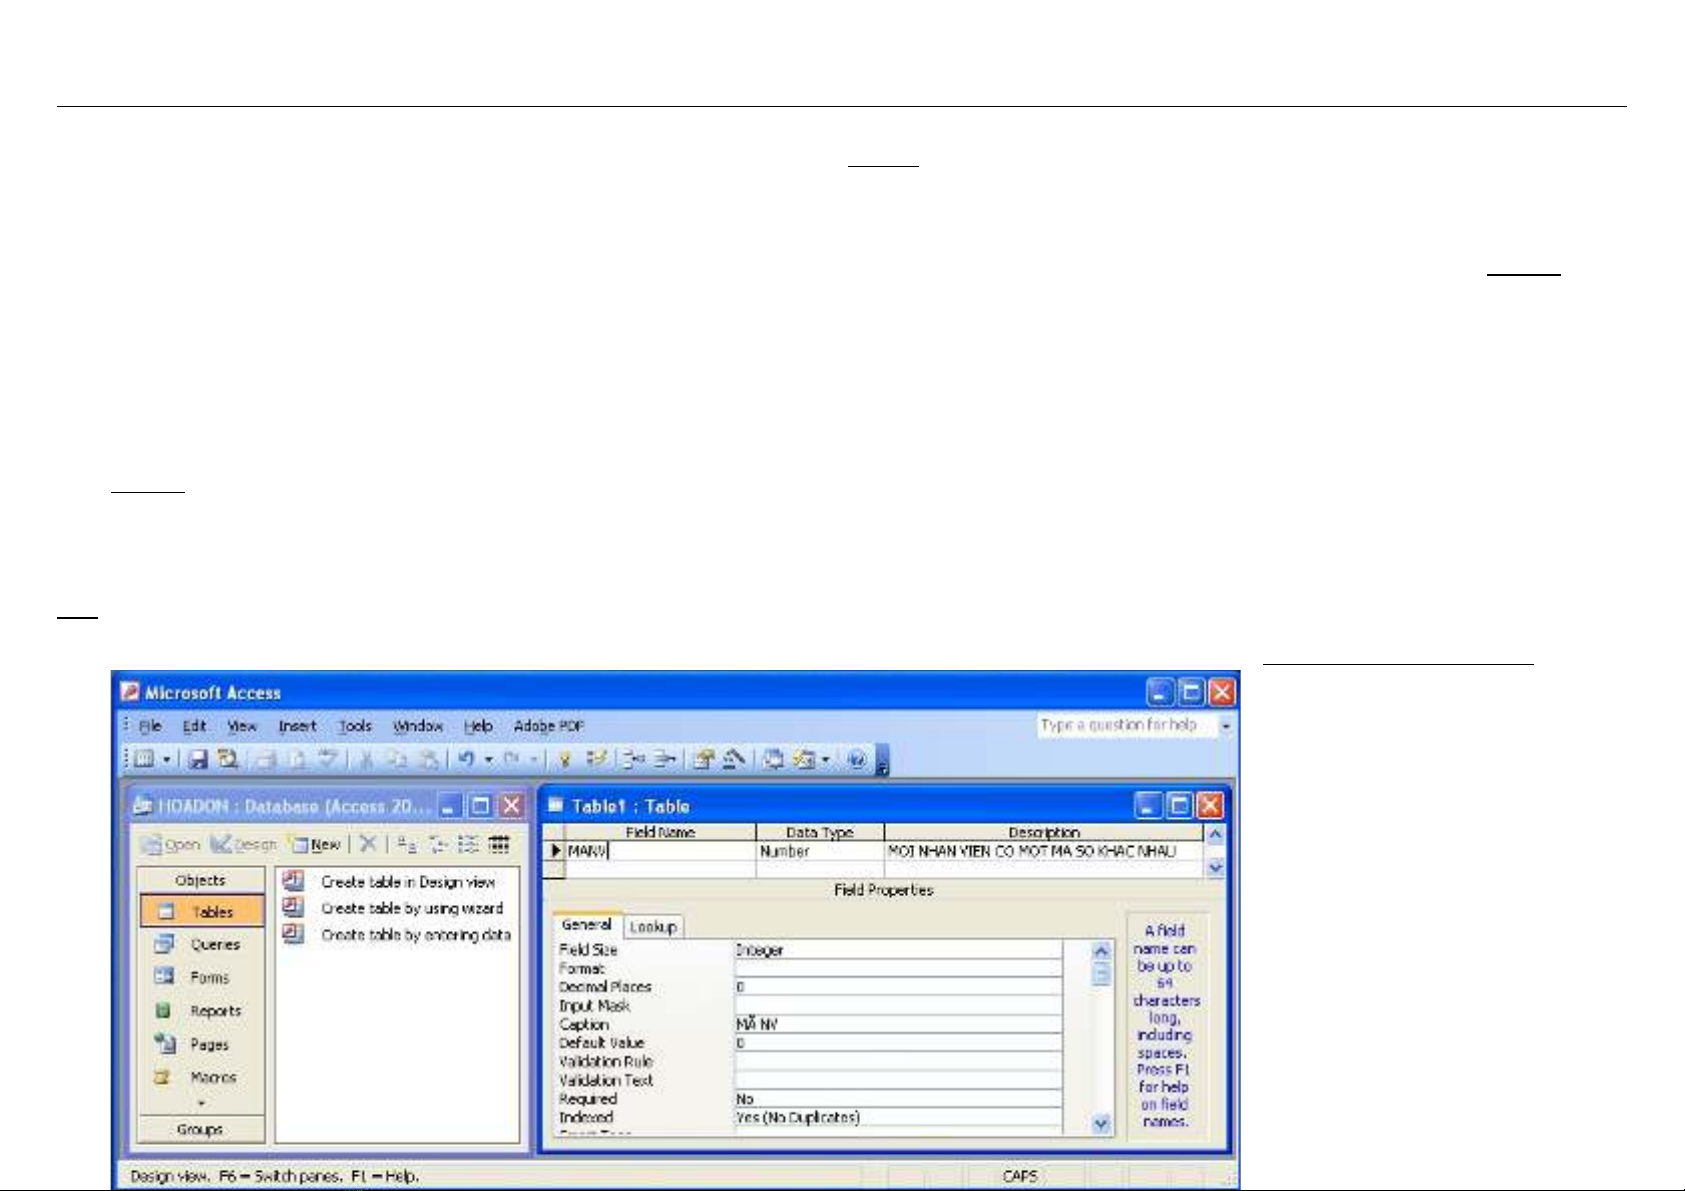Viewport: 1685px width, 1191px height.
Task: Open the Properties toolbar icon
Action: click(x=704, y=760)
